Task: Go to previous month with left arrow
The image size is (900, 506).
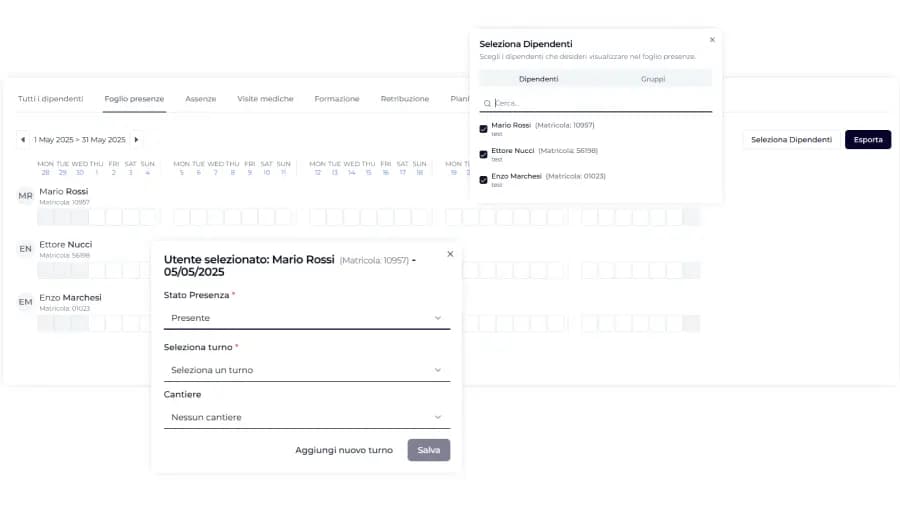Action: [x=22, y=139]
